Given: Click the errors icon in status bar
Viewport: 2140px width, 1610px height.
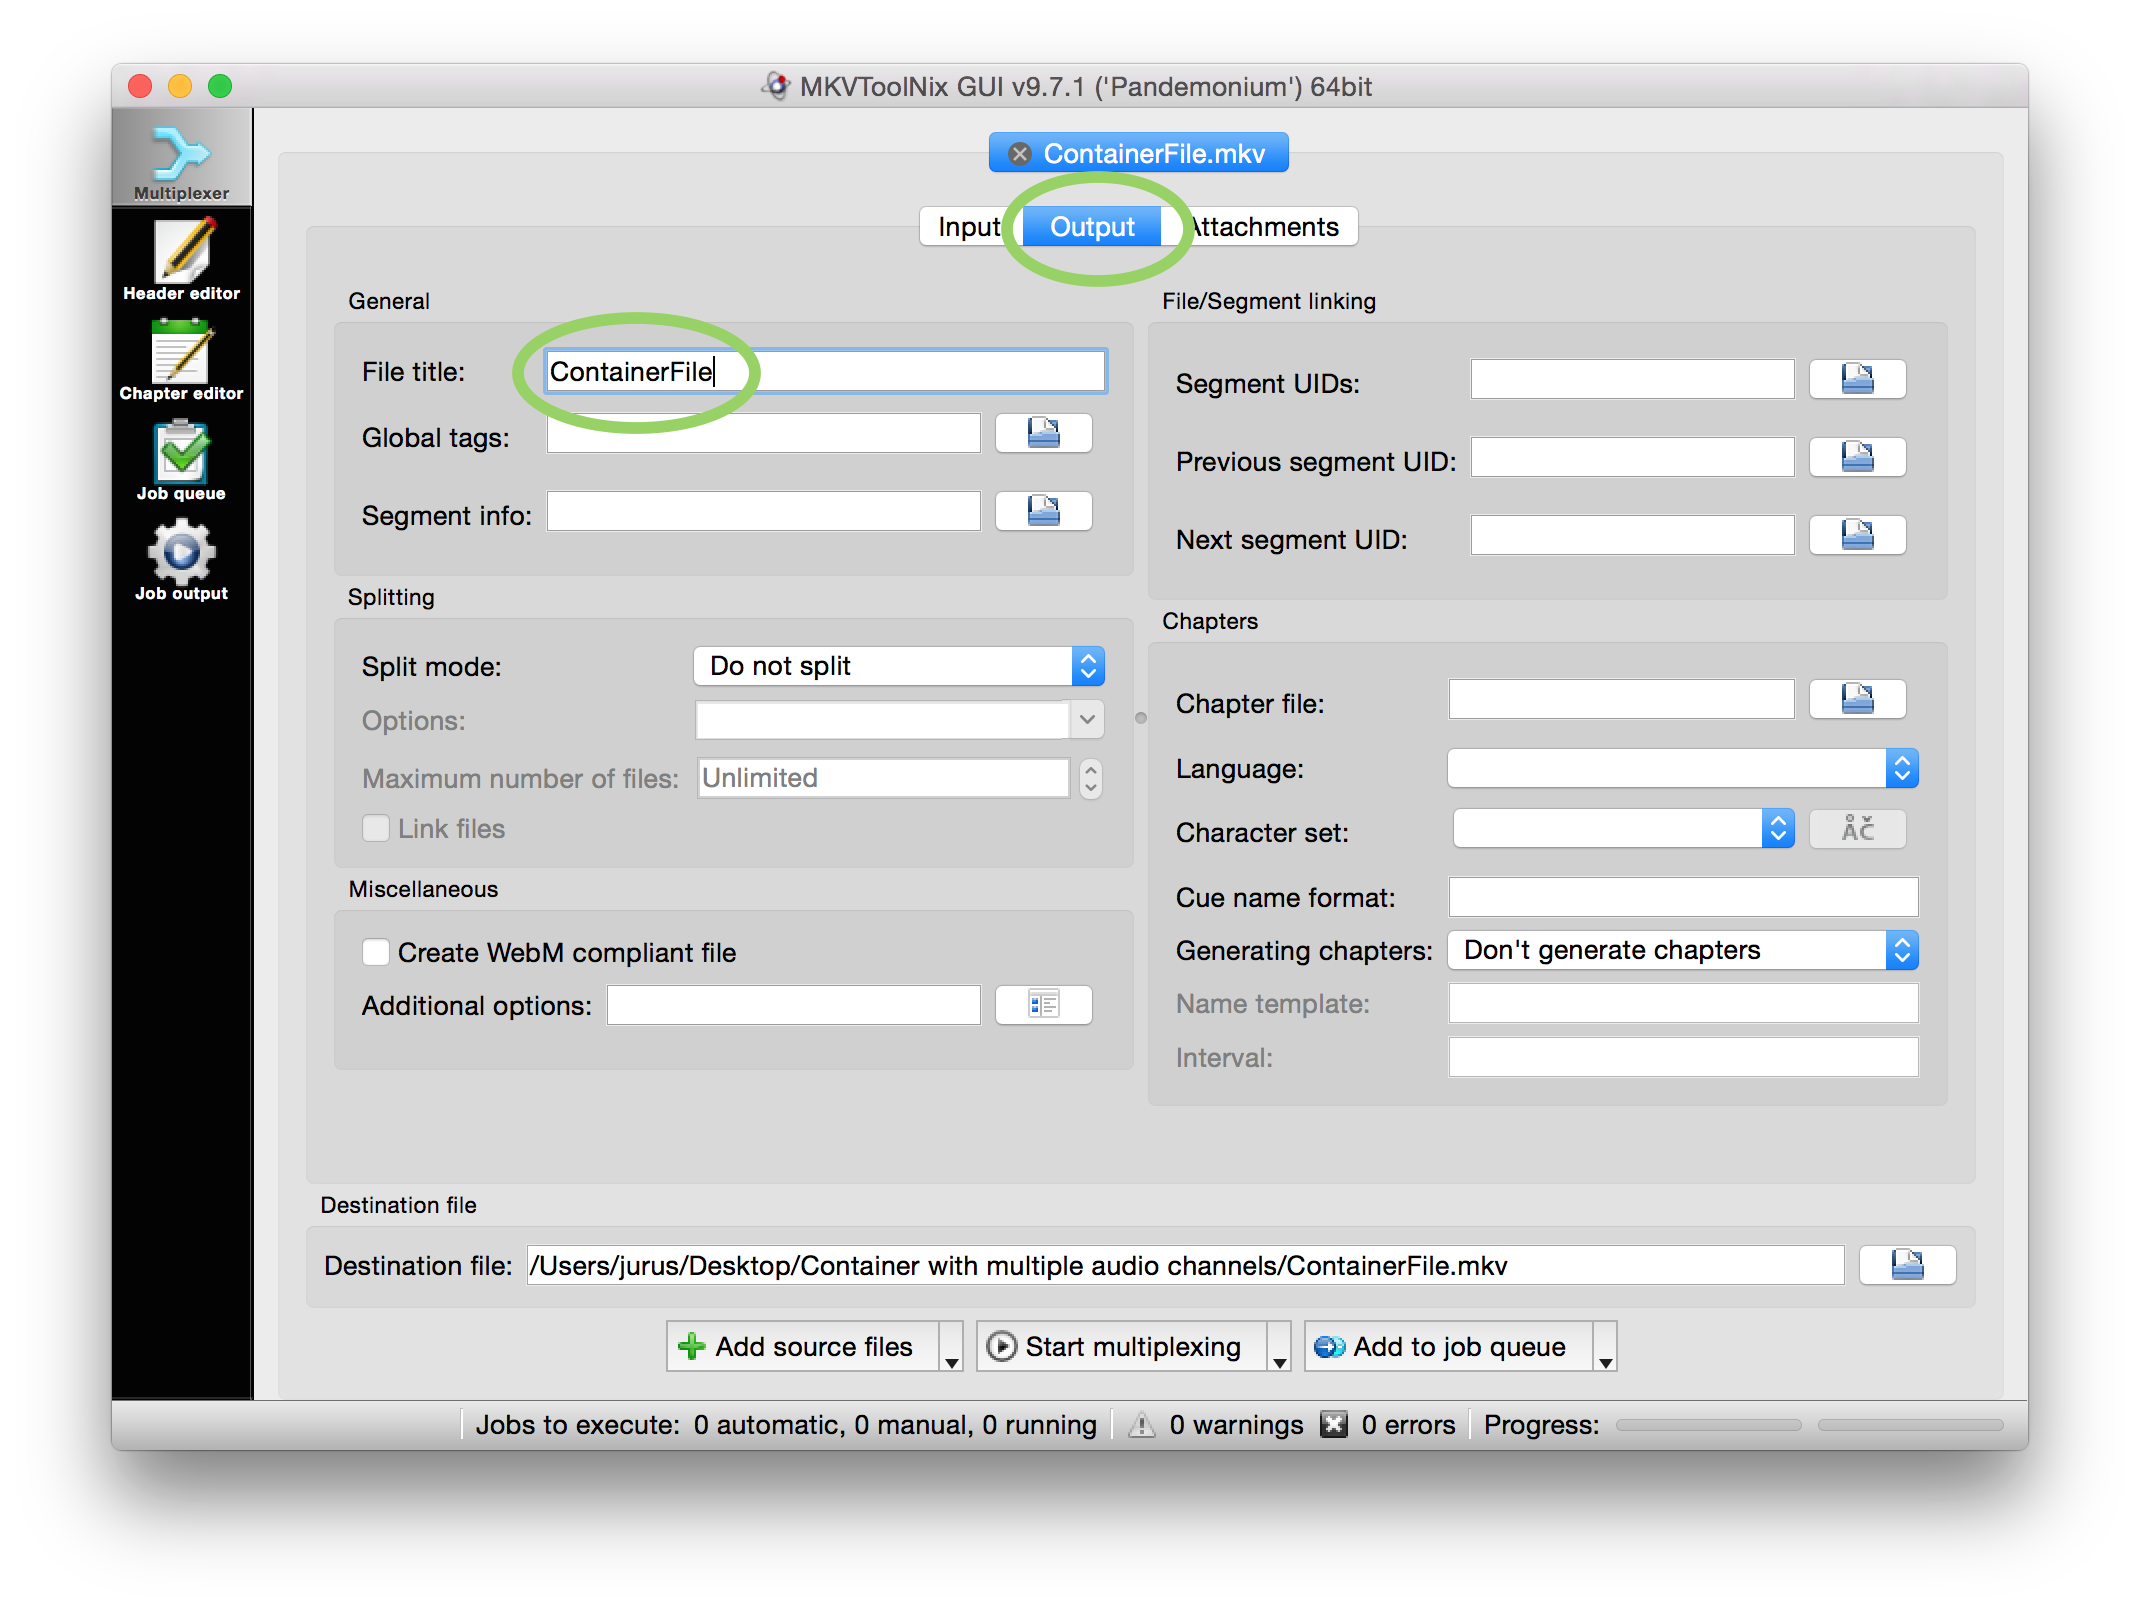Looking at the screenshot, I should point(1333,1425).
